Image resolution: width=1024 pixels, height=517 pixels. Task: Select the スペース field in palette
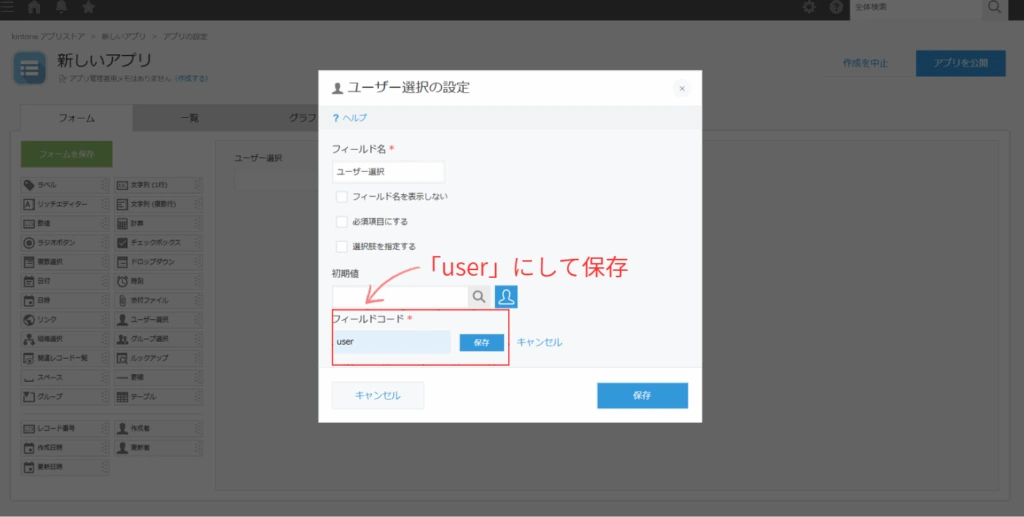(x=65, y=377)
